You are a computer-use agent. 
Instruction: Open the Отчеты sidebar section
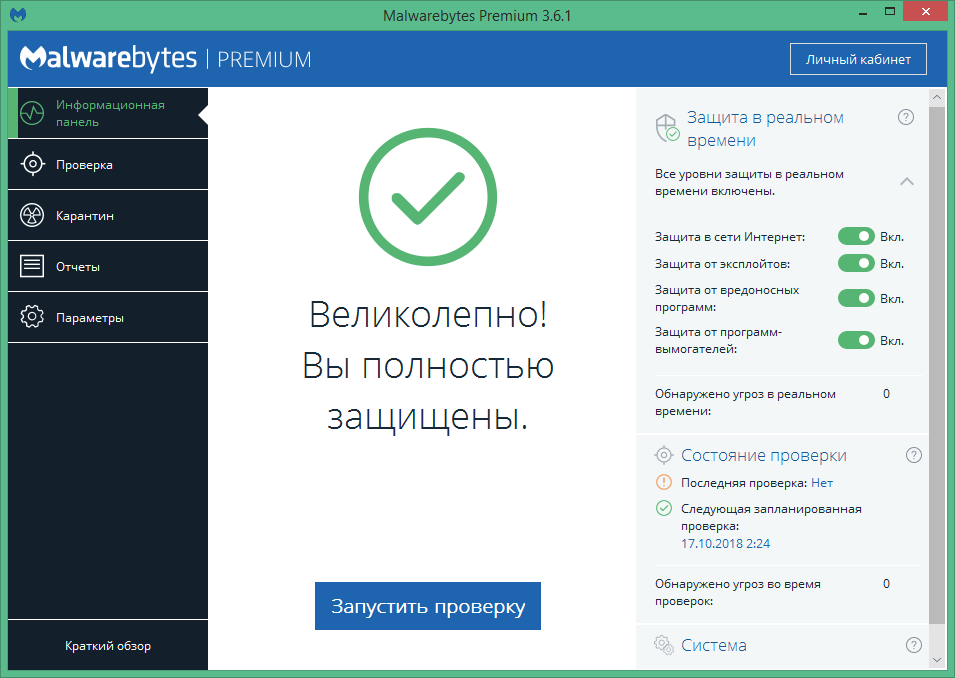pos(107,267)
